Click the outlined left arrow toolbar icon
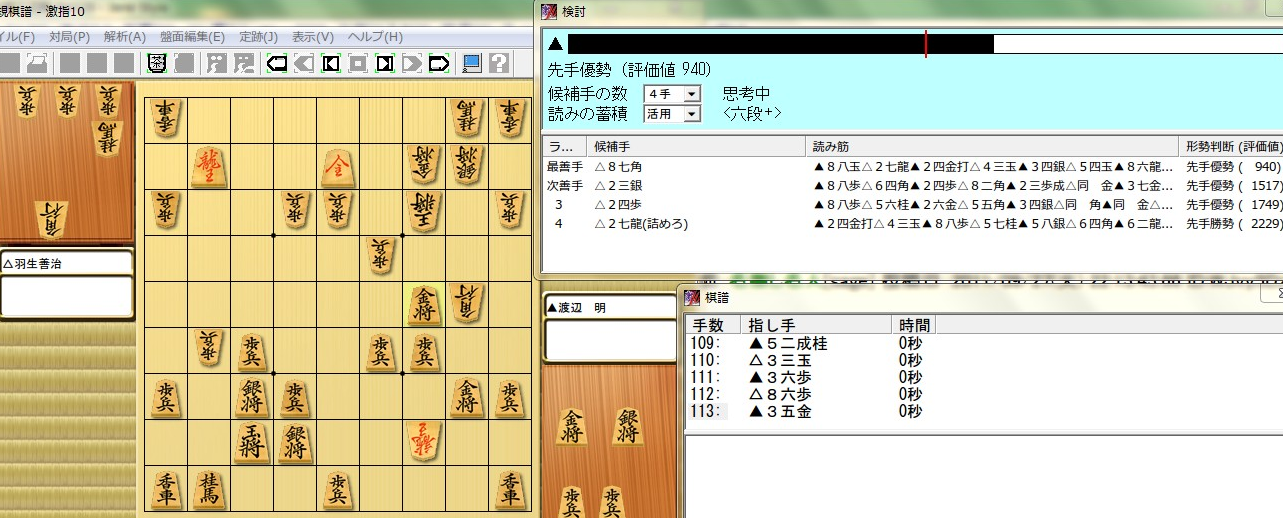1283x518 pixels. [277, 64]
